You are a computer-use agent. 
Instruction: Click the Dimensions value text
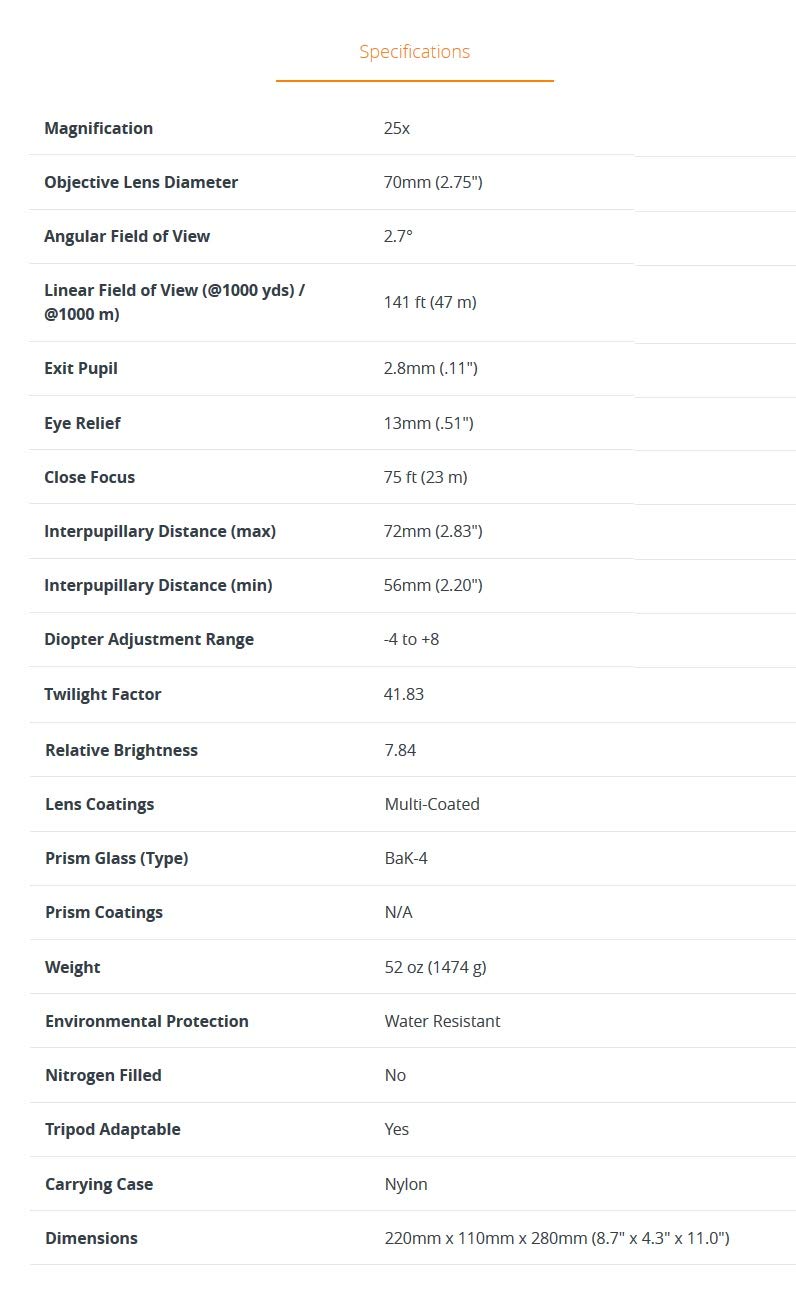click(x=557, y=1238)
